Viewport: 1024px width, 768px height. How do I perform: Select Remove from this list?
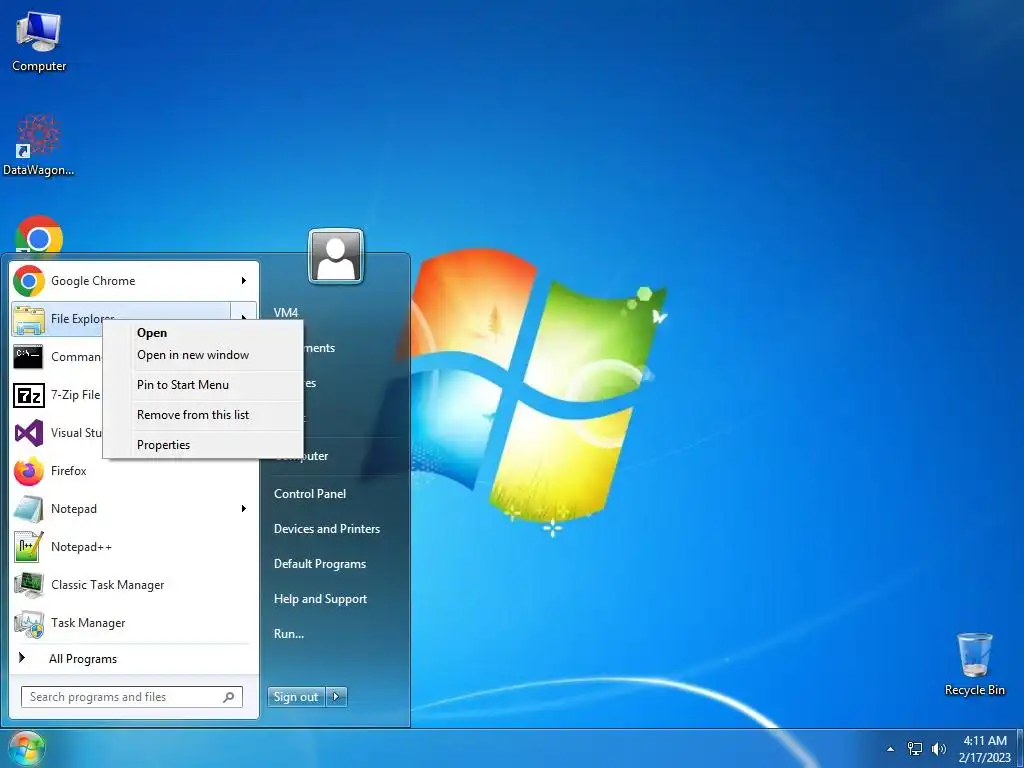coord(193,415)
